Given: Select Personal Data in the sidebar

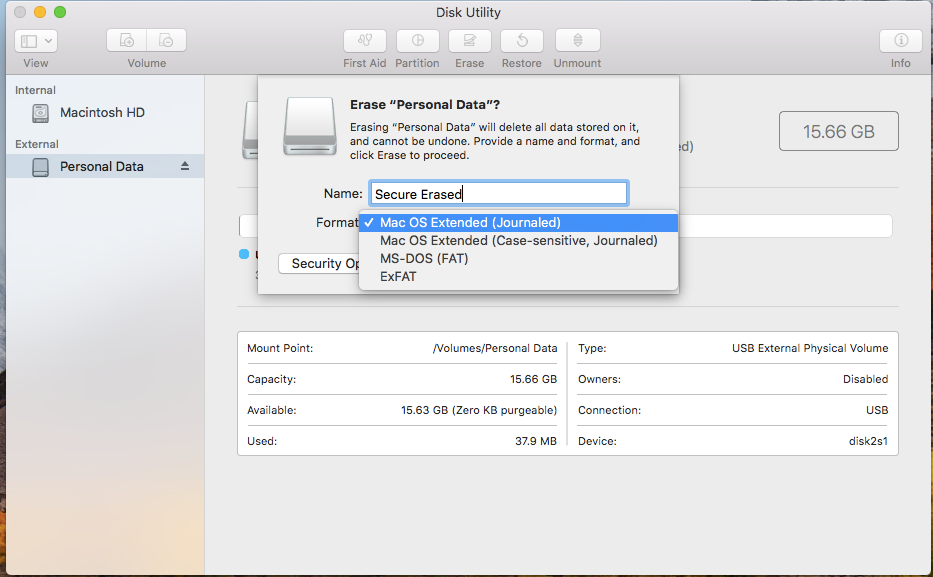Looking at the screenshot, I should pyautogui.click(x=102, y=167).
